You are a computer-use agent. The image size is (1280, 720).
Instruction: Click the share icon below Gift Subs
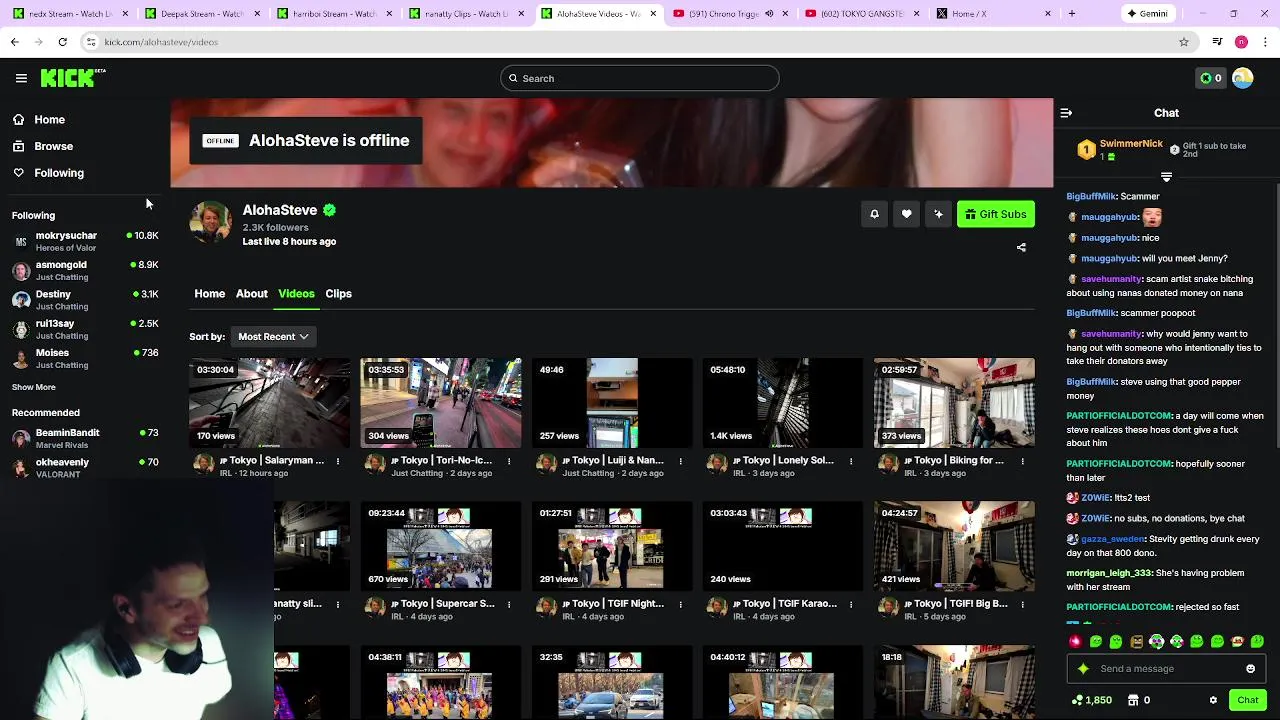[x=1021, y=247]
